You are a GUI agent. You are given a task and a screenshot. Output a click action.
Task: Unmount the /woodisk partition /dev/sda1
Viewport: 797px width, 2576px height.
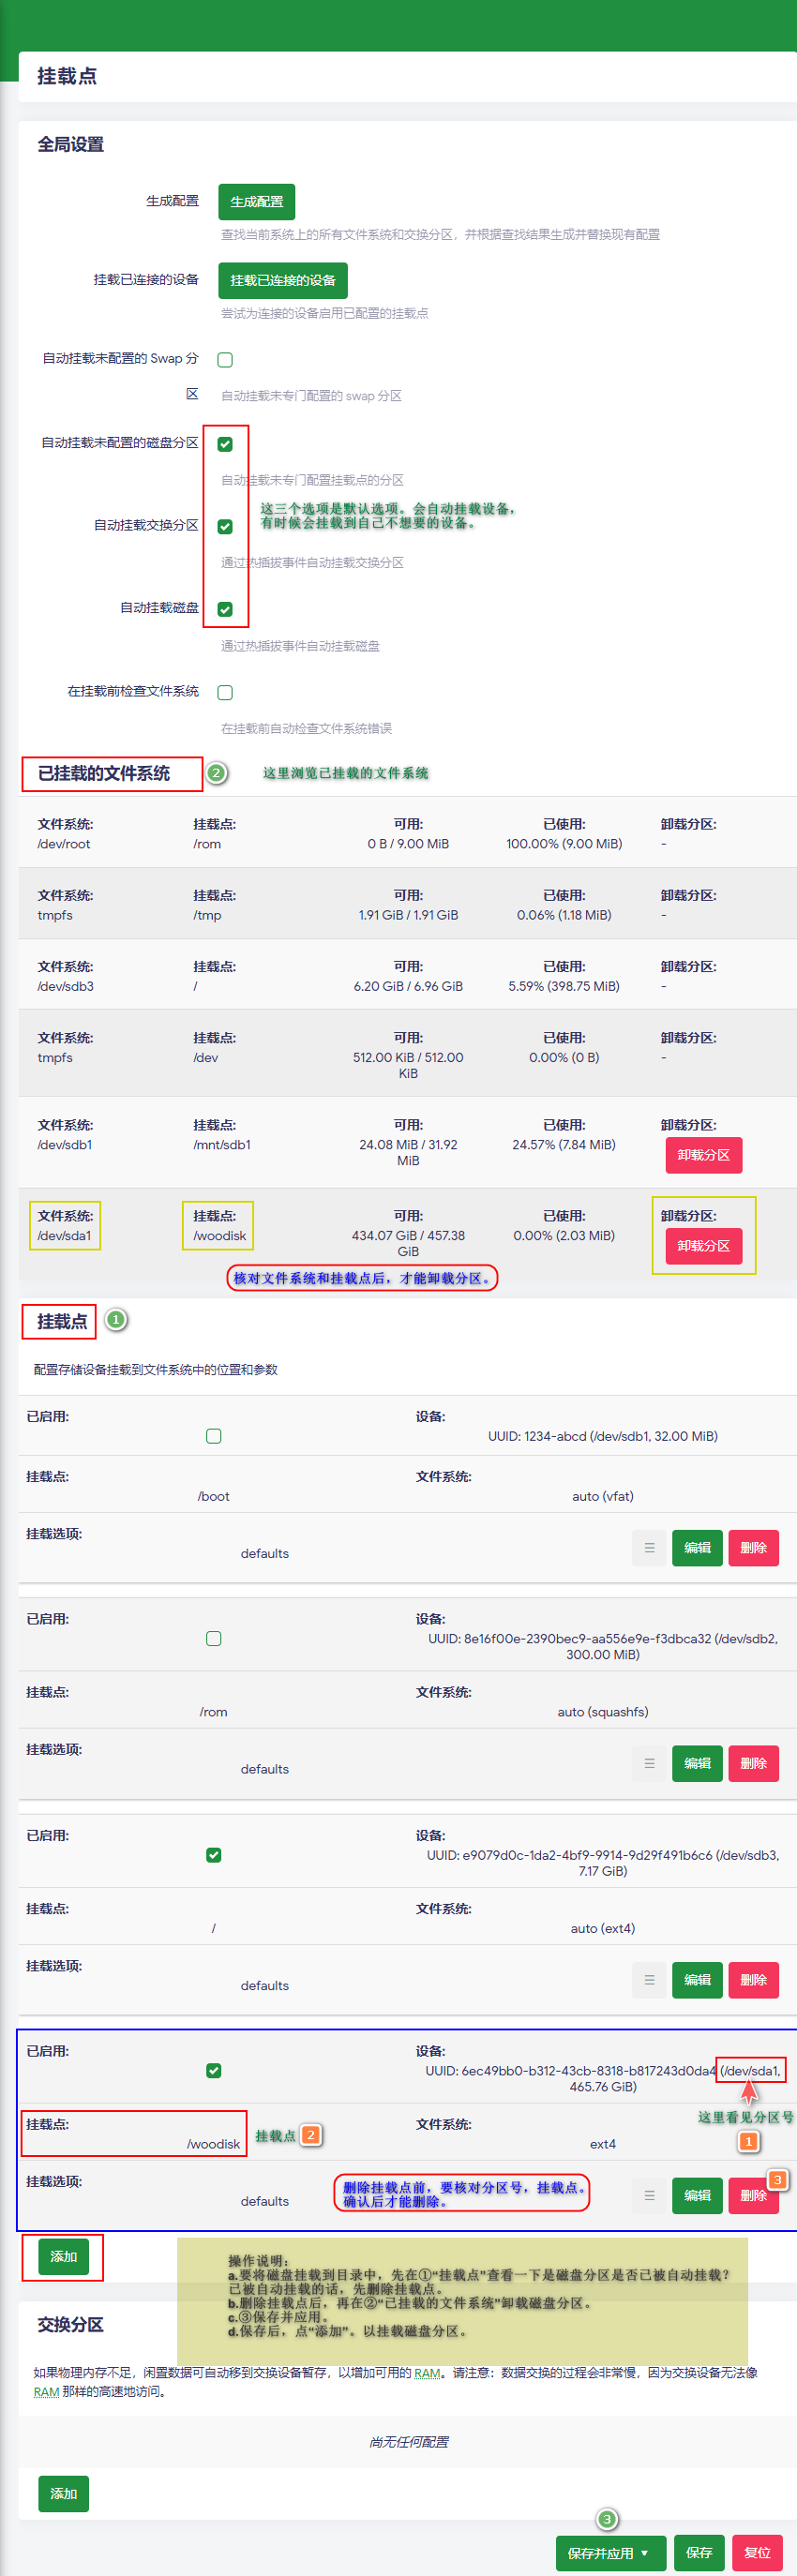[703, 1246]
